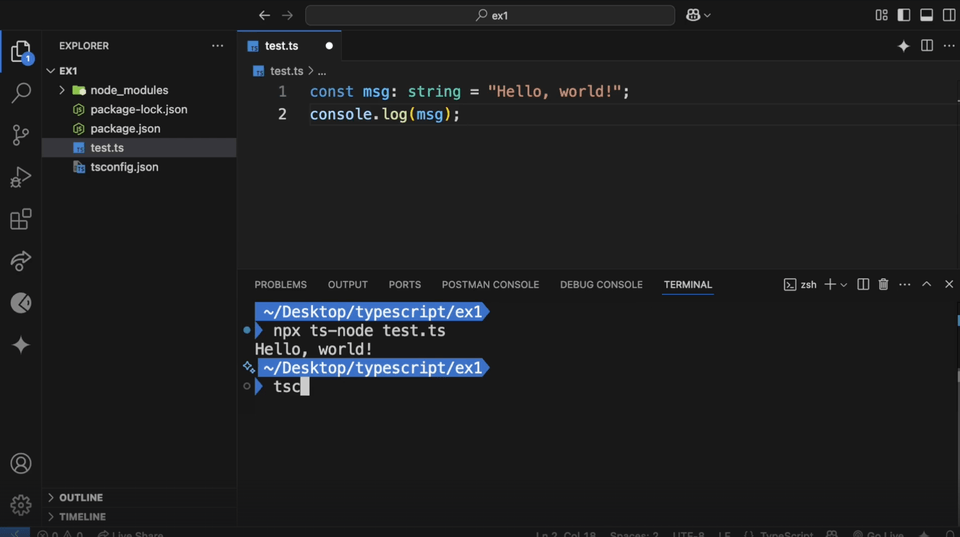The height and width of the screenshot is (537, 960).
Task: Open the Postman icon in activity bar
Action: click(x=21, y=303)
